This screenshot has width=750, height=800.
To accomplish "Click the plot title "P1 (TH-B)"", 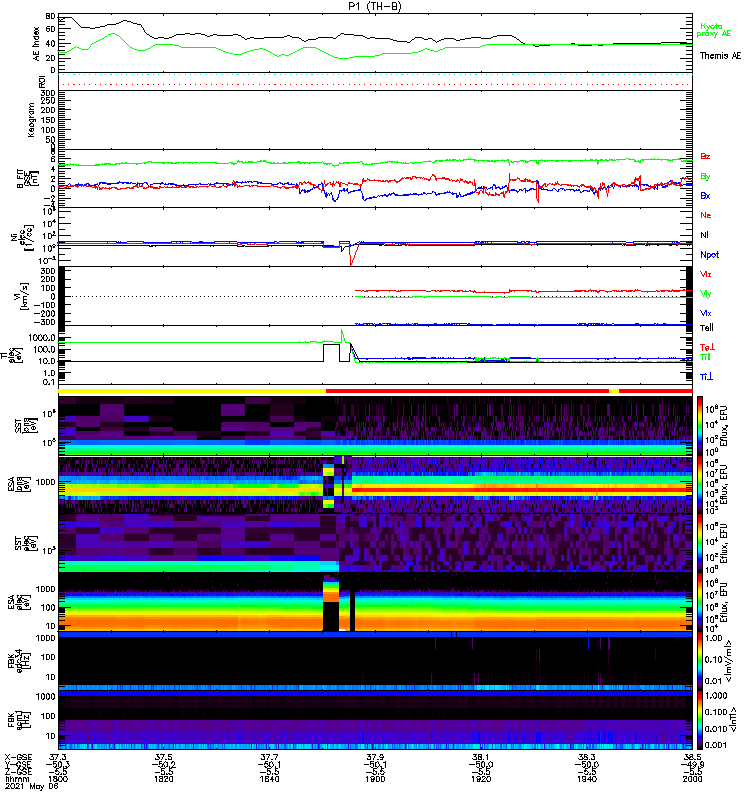I will (374, 6).
